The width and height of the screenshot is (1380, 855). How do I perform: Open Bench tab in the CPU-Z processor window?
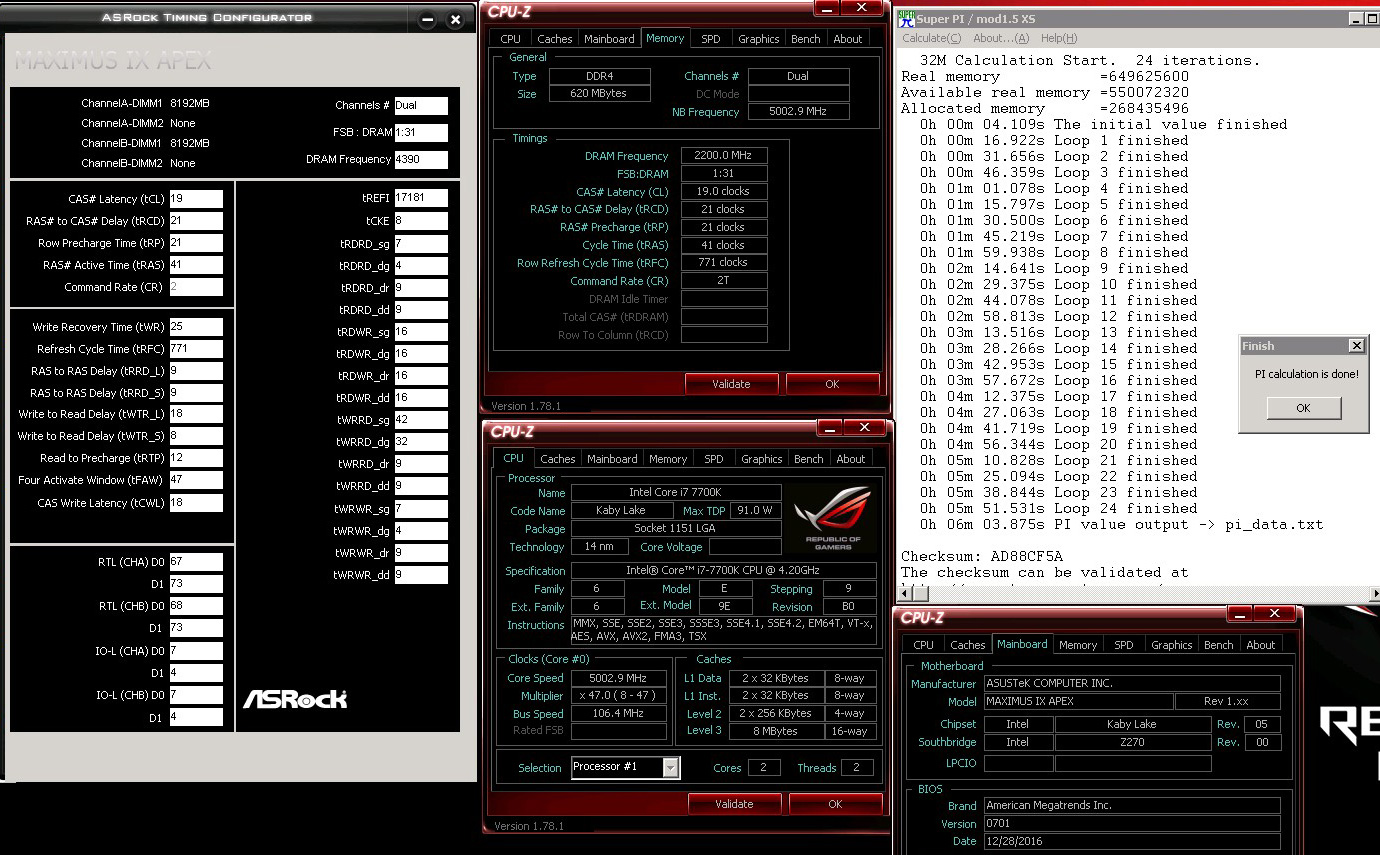point(808,459)
